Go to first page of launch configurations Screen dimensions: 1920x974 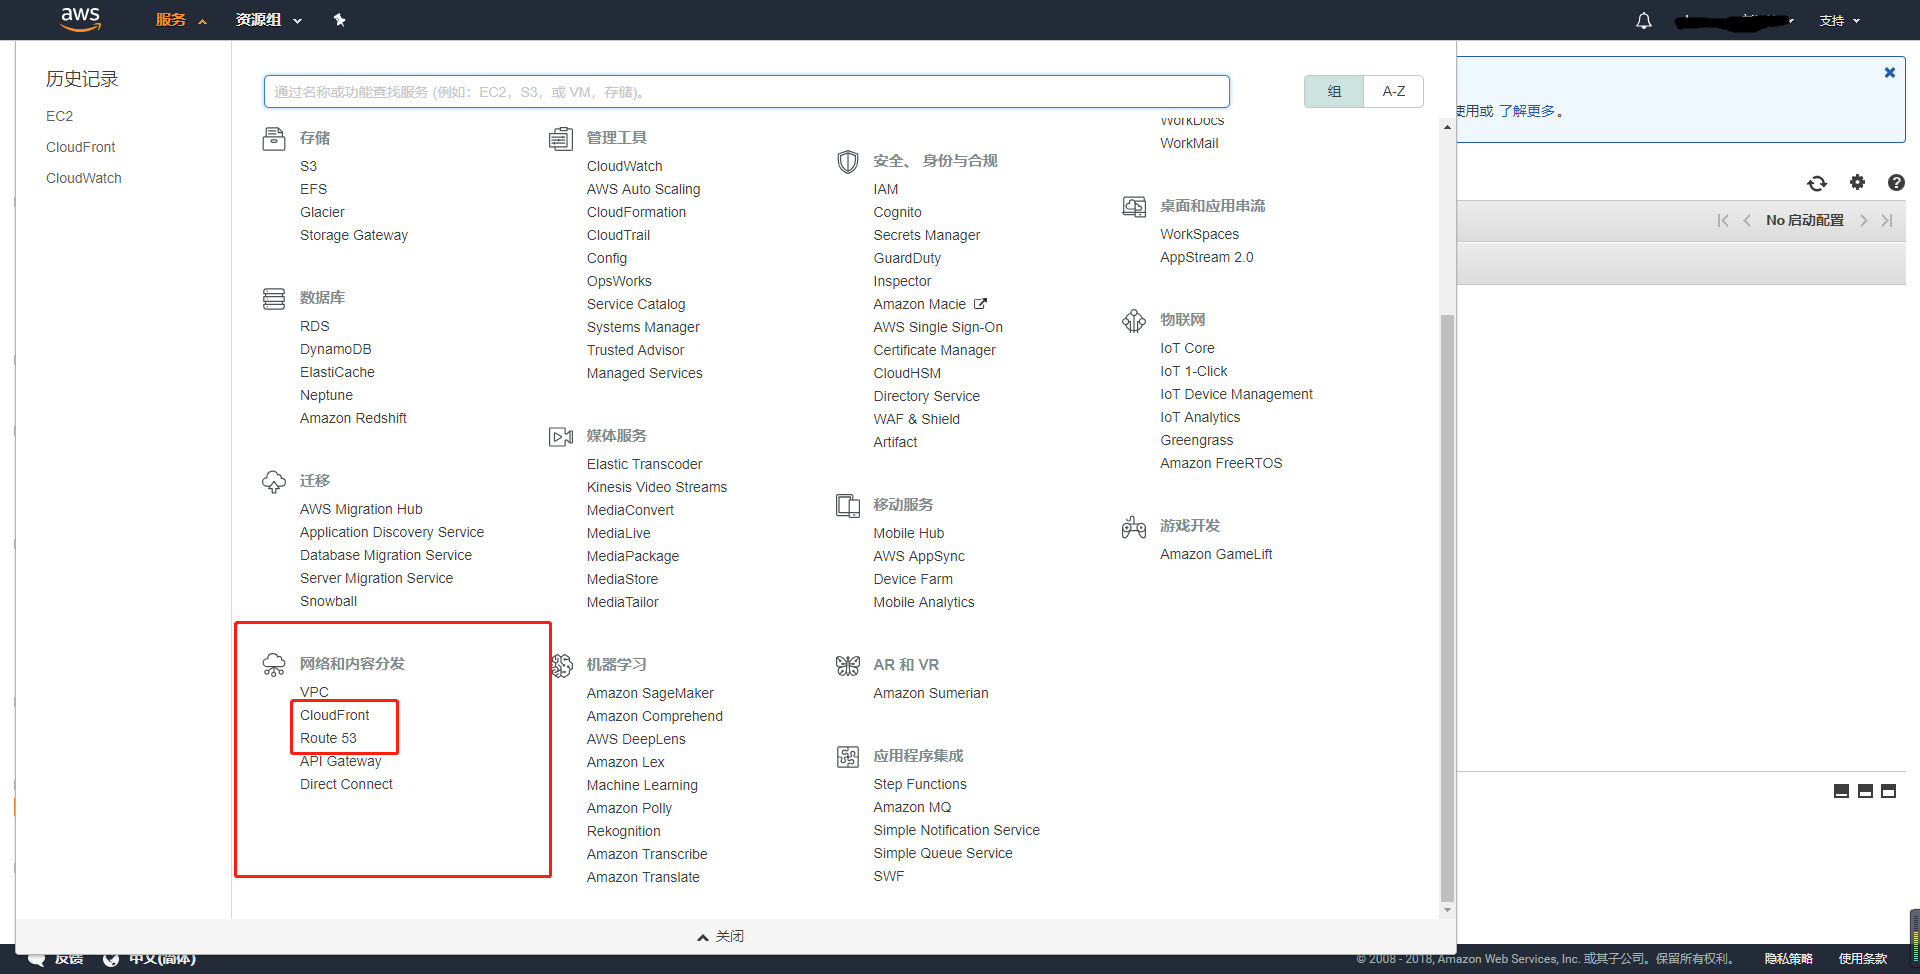click(1722, 220)
